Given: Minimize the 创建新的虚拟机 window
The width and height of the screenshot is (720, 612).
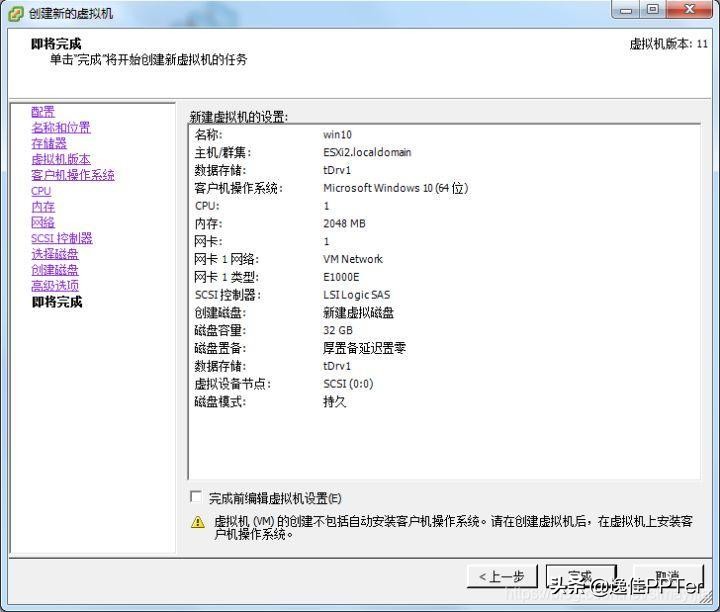Looking at the screenshot, I should 626,10.
